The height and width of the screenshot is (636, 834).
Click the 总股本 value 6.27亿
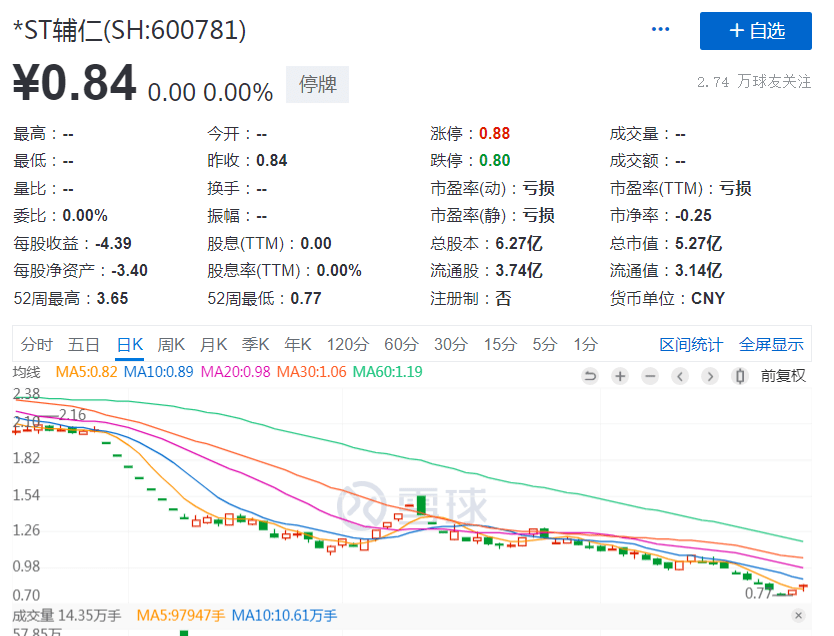(519, 244)
